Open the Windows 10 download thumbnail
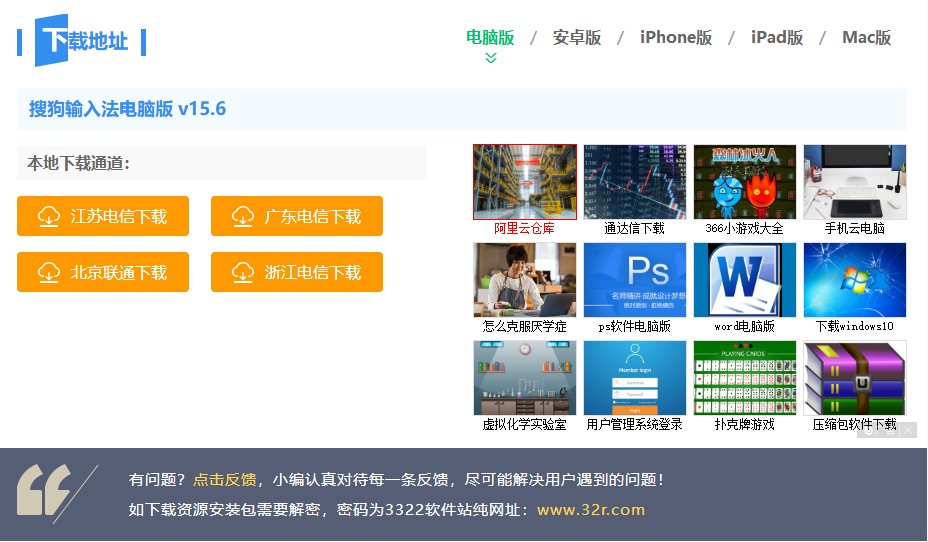Screen dimensions: 928x542 pyautogui.click(x=855, y=280)
